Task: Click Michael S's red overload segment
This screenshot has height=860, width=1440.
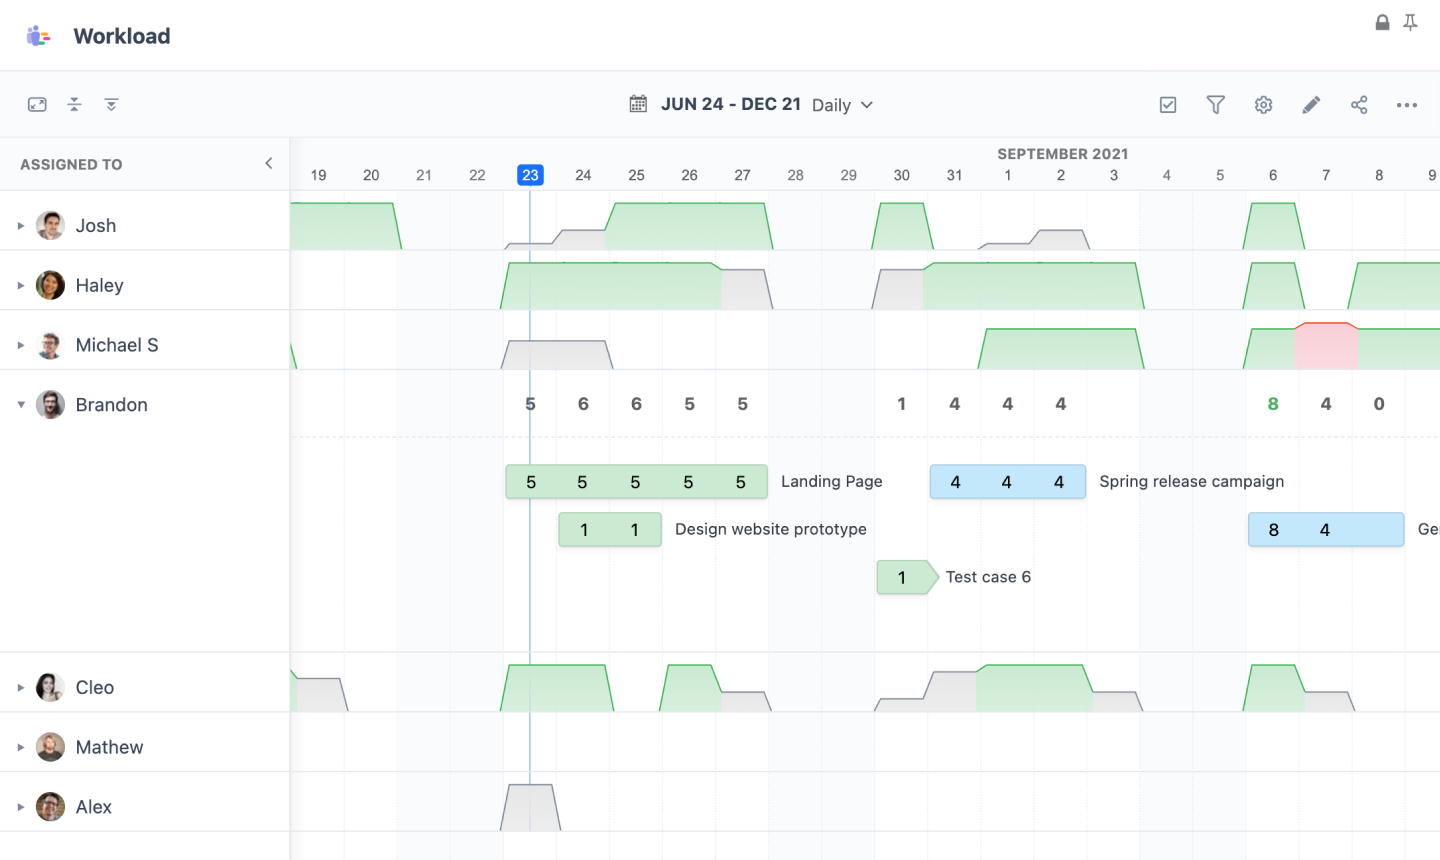Action: point(1326,346)
